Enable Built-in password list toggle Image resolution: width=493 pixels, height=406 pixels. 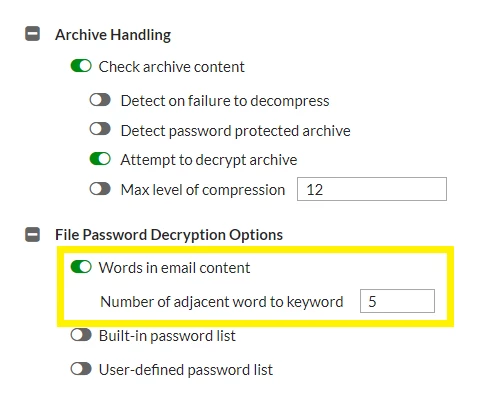(81, 335)
